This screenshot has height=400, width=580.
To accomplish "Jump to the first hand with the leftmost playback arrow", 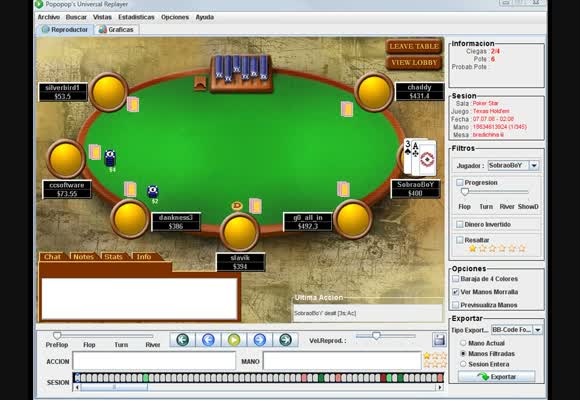I will 183,339.
